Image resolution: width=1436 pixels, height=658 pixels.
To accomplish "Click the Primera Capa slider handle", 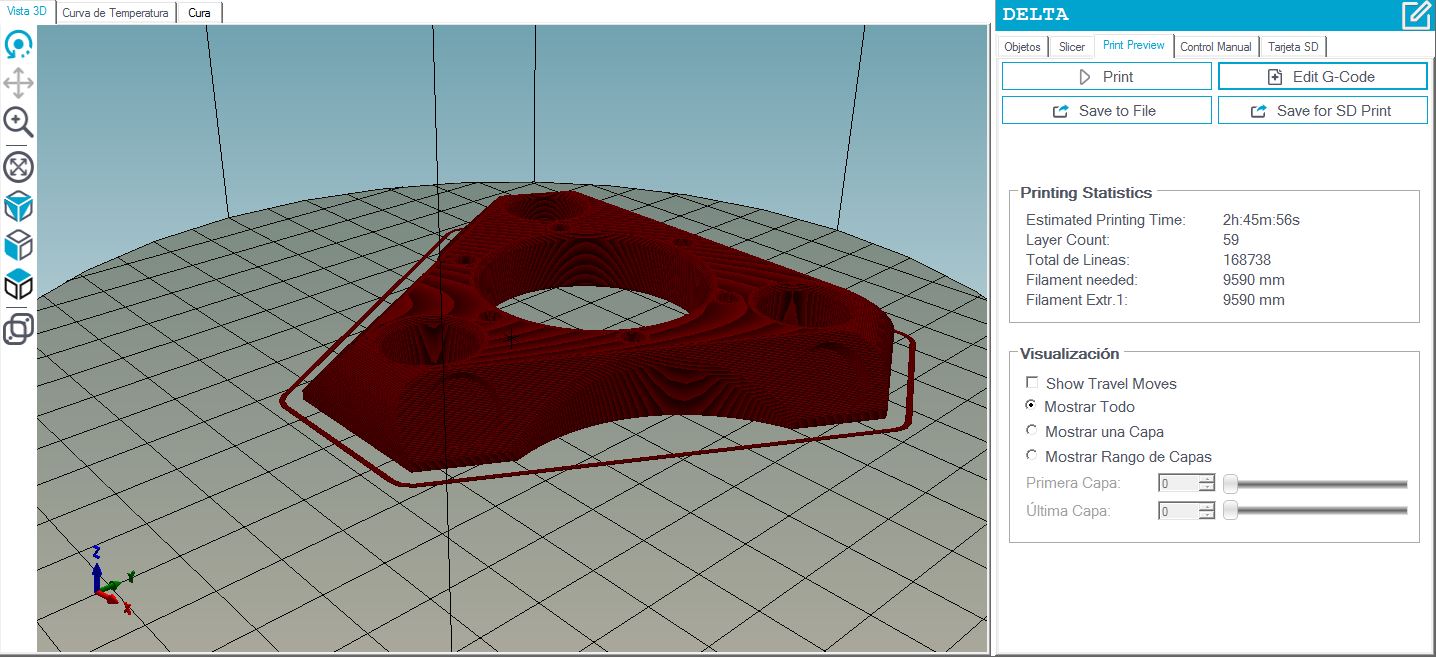I will click(1231, 484).
